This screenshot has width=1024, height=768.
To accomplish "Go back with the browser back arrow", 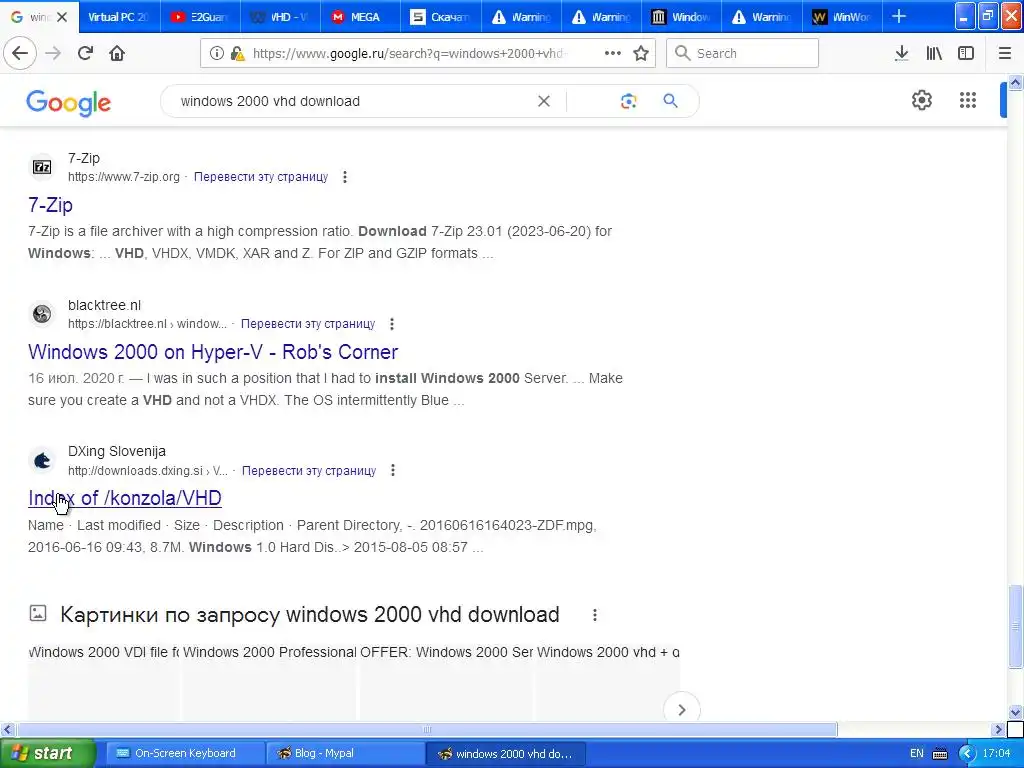I will [20, 54].
